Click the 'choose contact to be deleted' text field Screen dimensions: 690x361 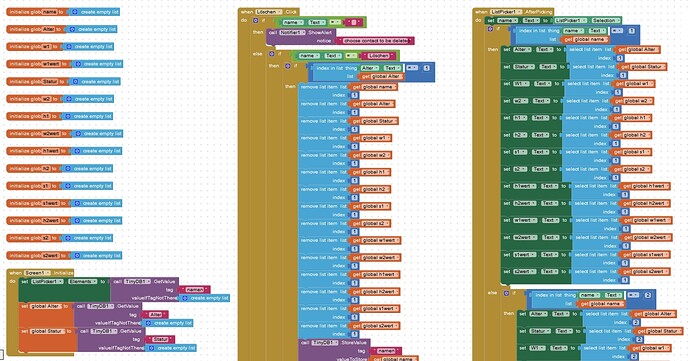pos(376,41)
